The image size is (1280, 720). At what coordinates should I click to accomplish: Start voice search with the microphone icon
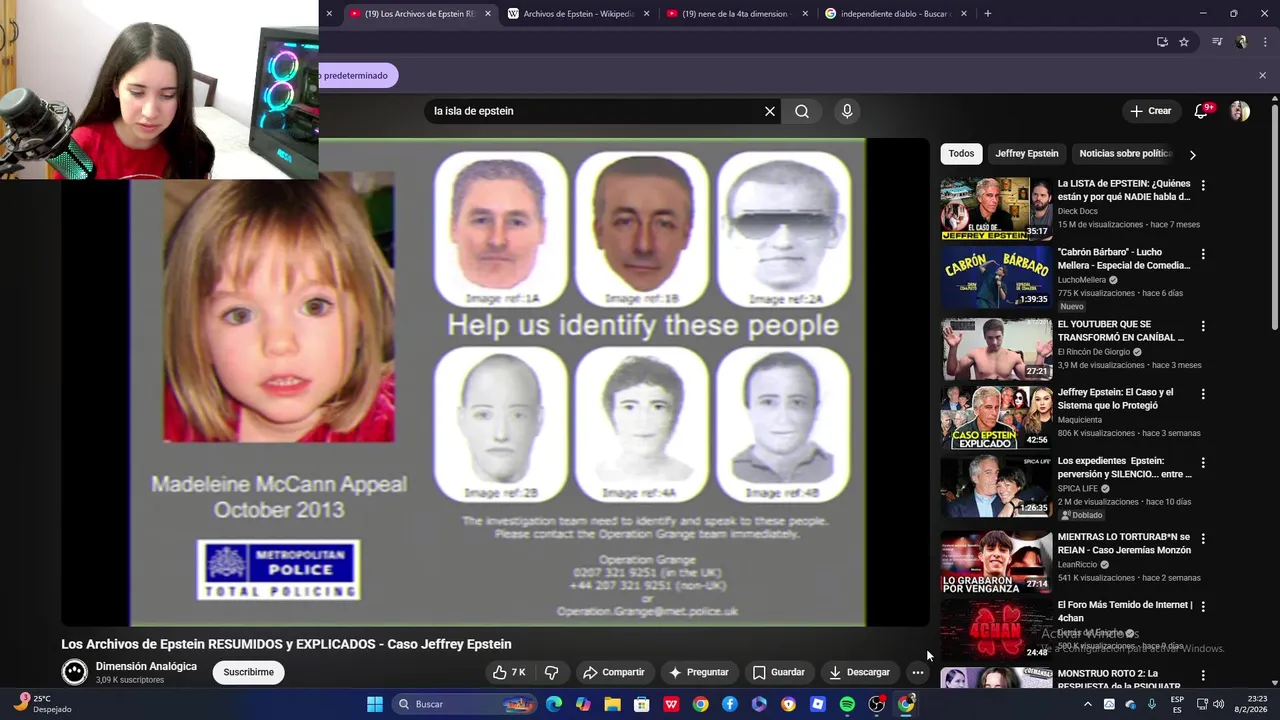pyautogui.click(x=847, y=111)
